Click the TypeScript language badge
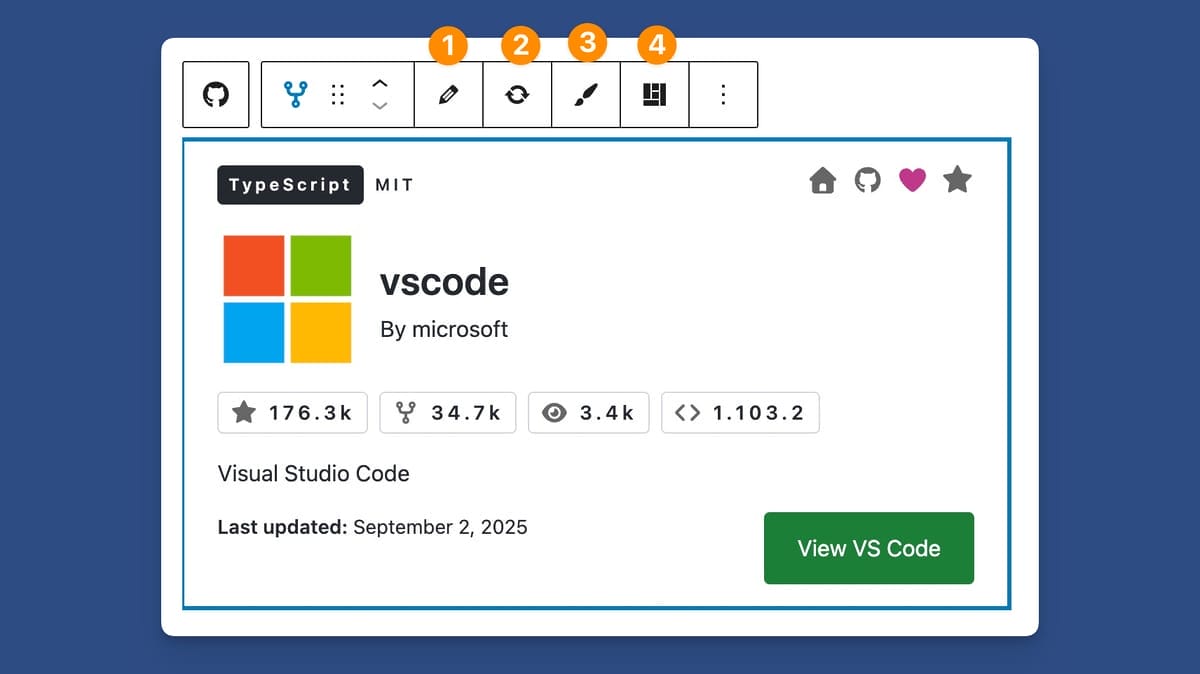Screen dimensions: 1200x674 pyautogui.click(x=290, y=185)
